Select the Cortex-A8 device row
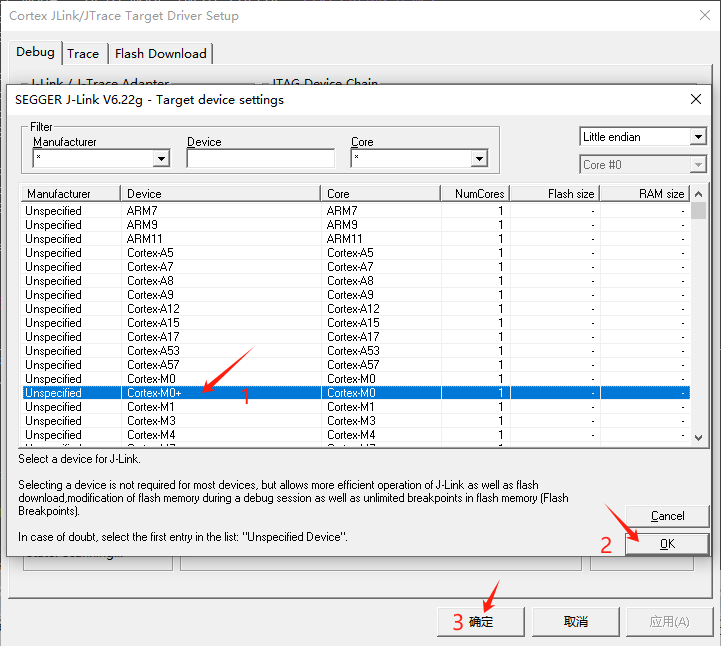This screenshot has width=721, height=646. [355, 281]
